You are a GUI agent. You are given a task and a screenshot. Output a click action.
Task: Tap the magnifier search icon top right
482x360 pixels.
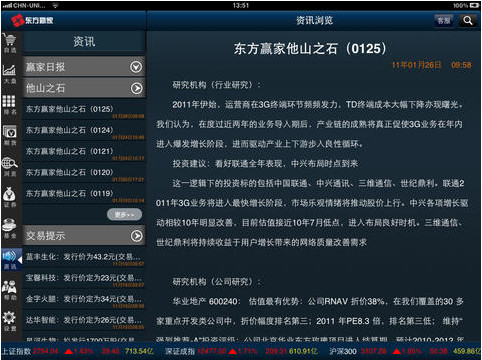[468, 21]
